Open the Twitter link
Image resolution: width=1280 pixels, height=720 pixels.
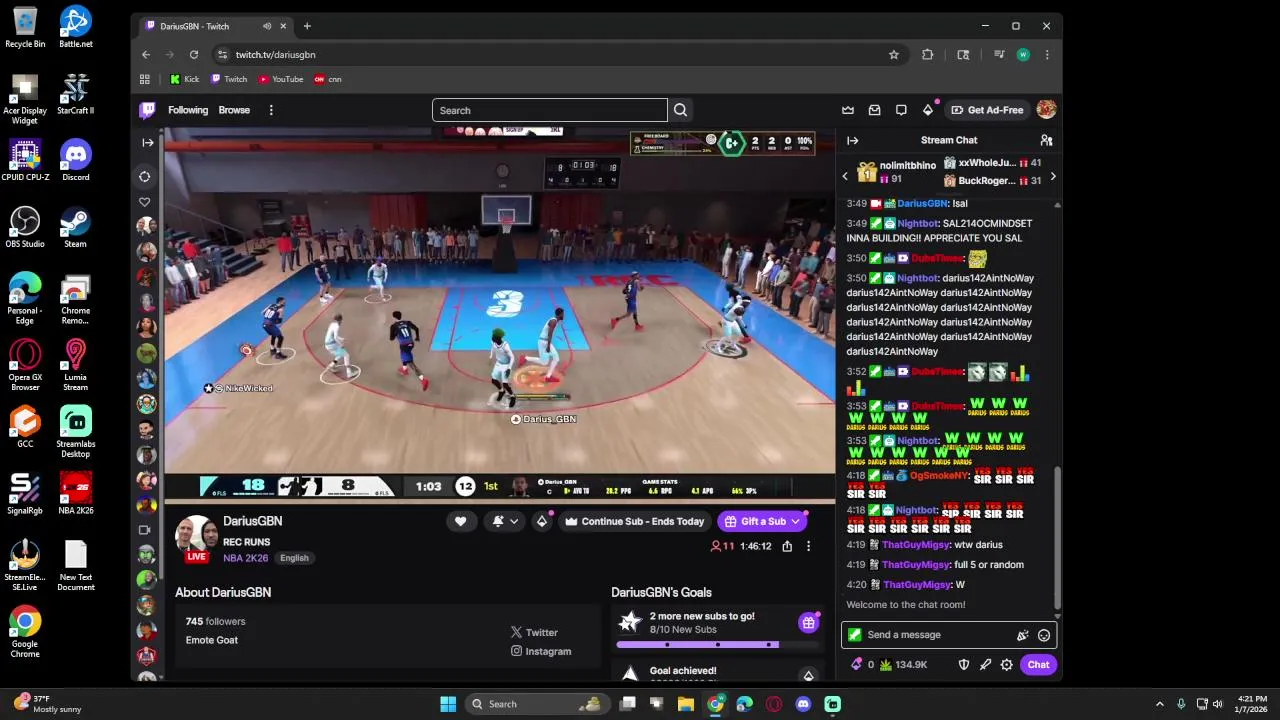point(534,632)
